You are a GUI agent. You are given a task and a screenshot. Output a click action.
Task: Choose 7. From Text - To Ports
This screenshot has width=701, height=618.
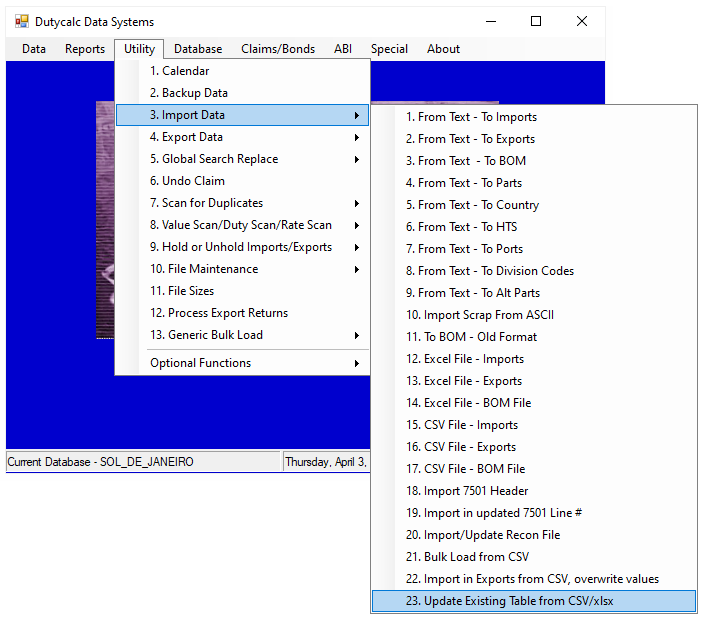point(534,249)
